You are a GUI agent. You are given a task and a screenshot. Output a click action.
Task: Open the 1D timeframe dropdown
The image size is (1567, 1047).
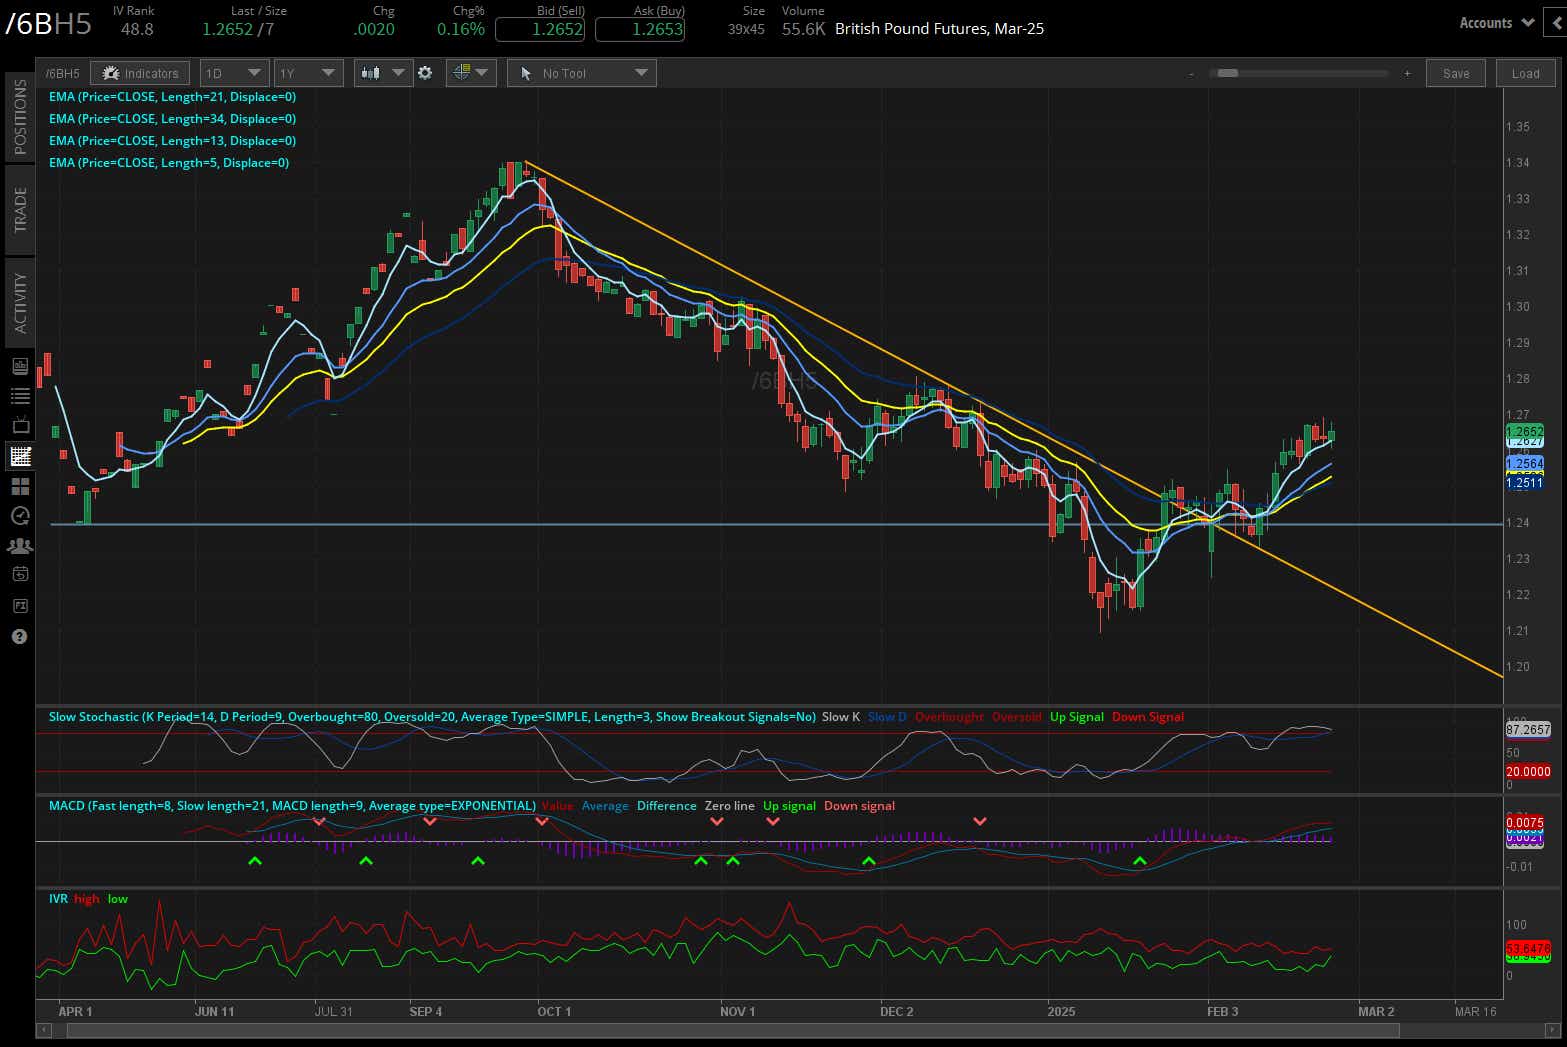point(233,72)
